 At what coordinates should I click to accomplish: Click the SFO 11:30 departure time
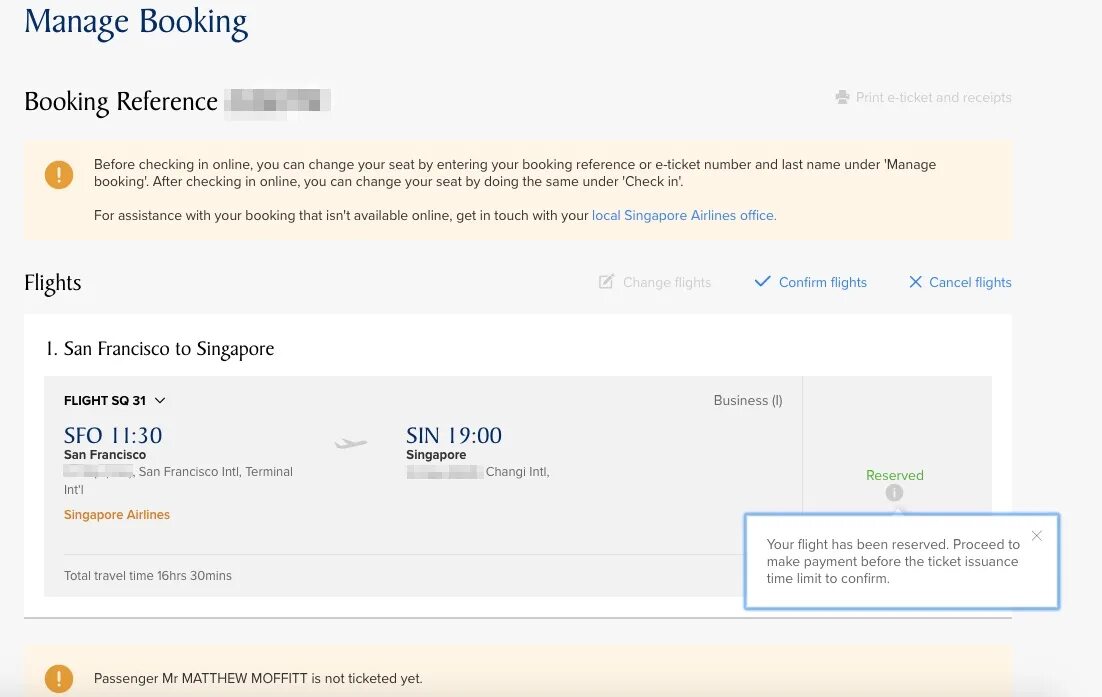113,436
